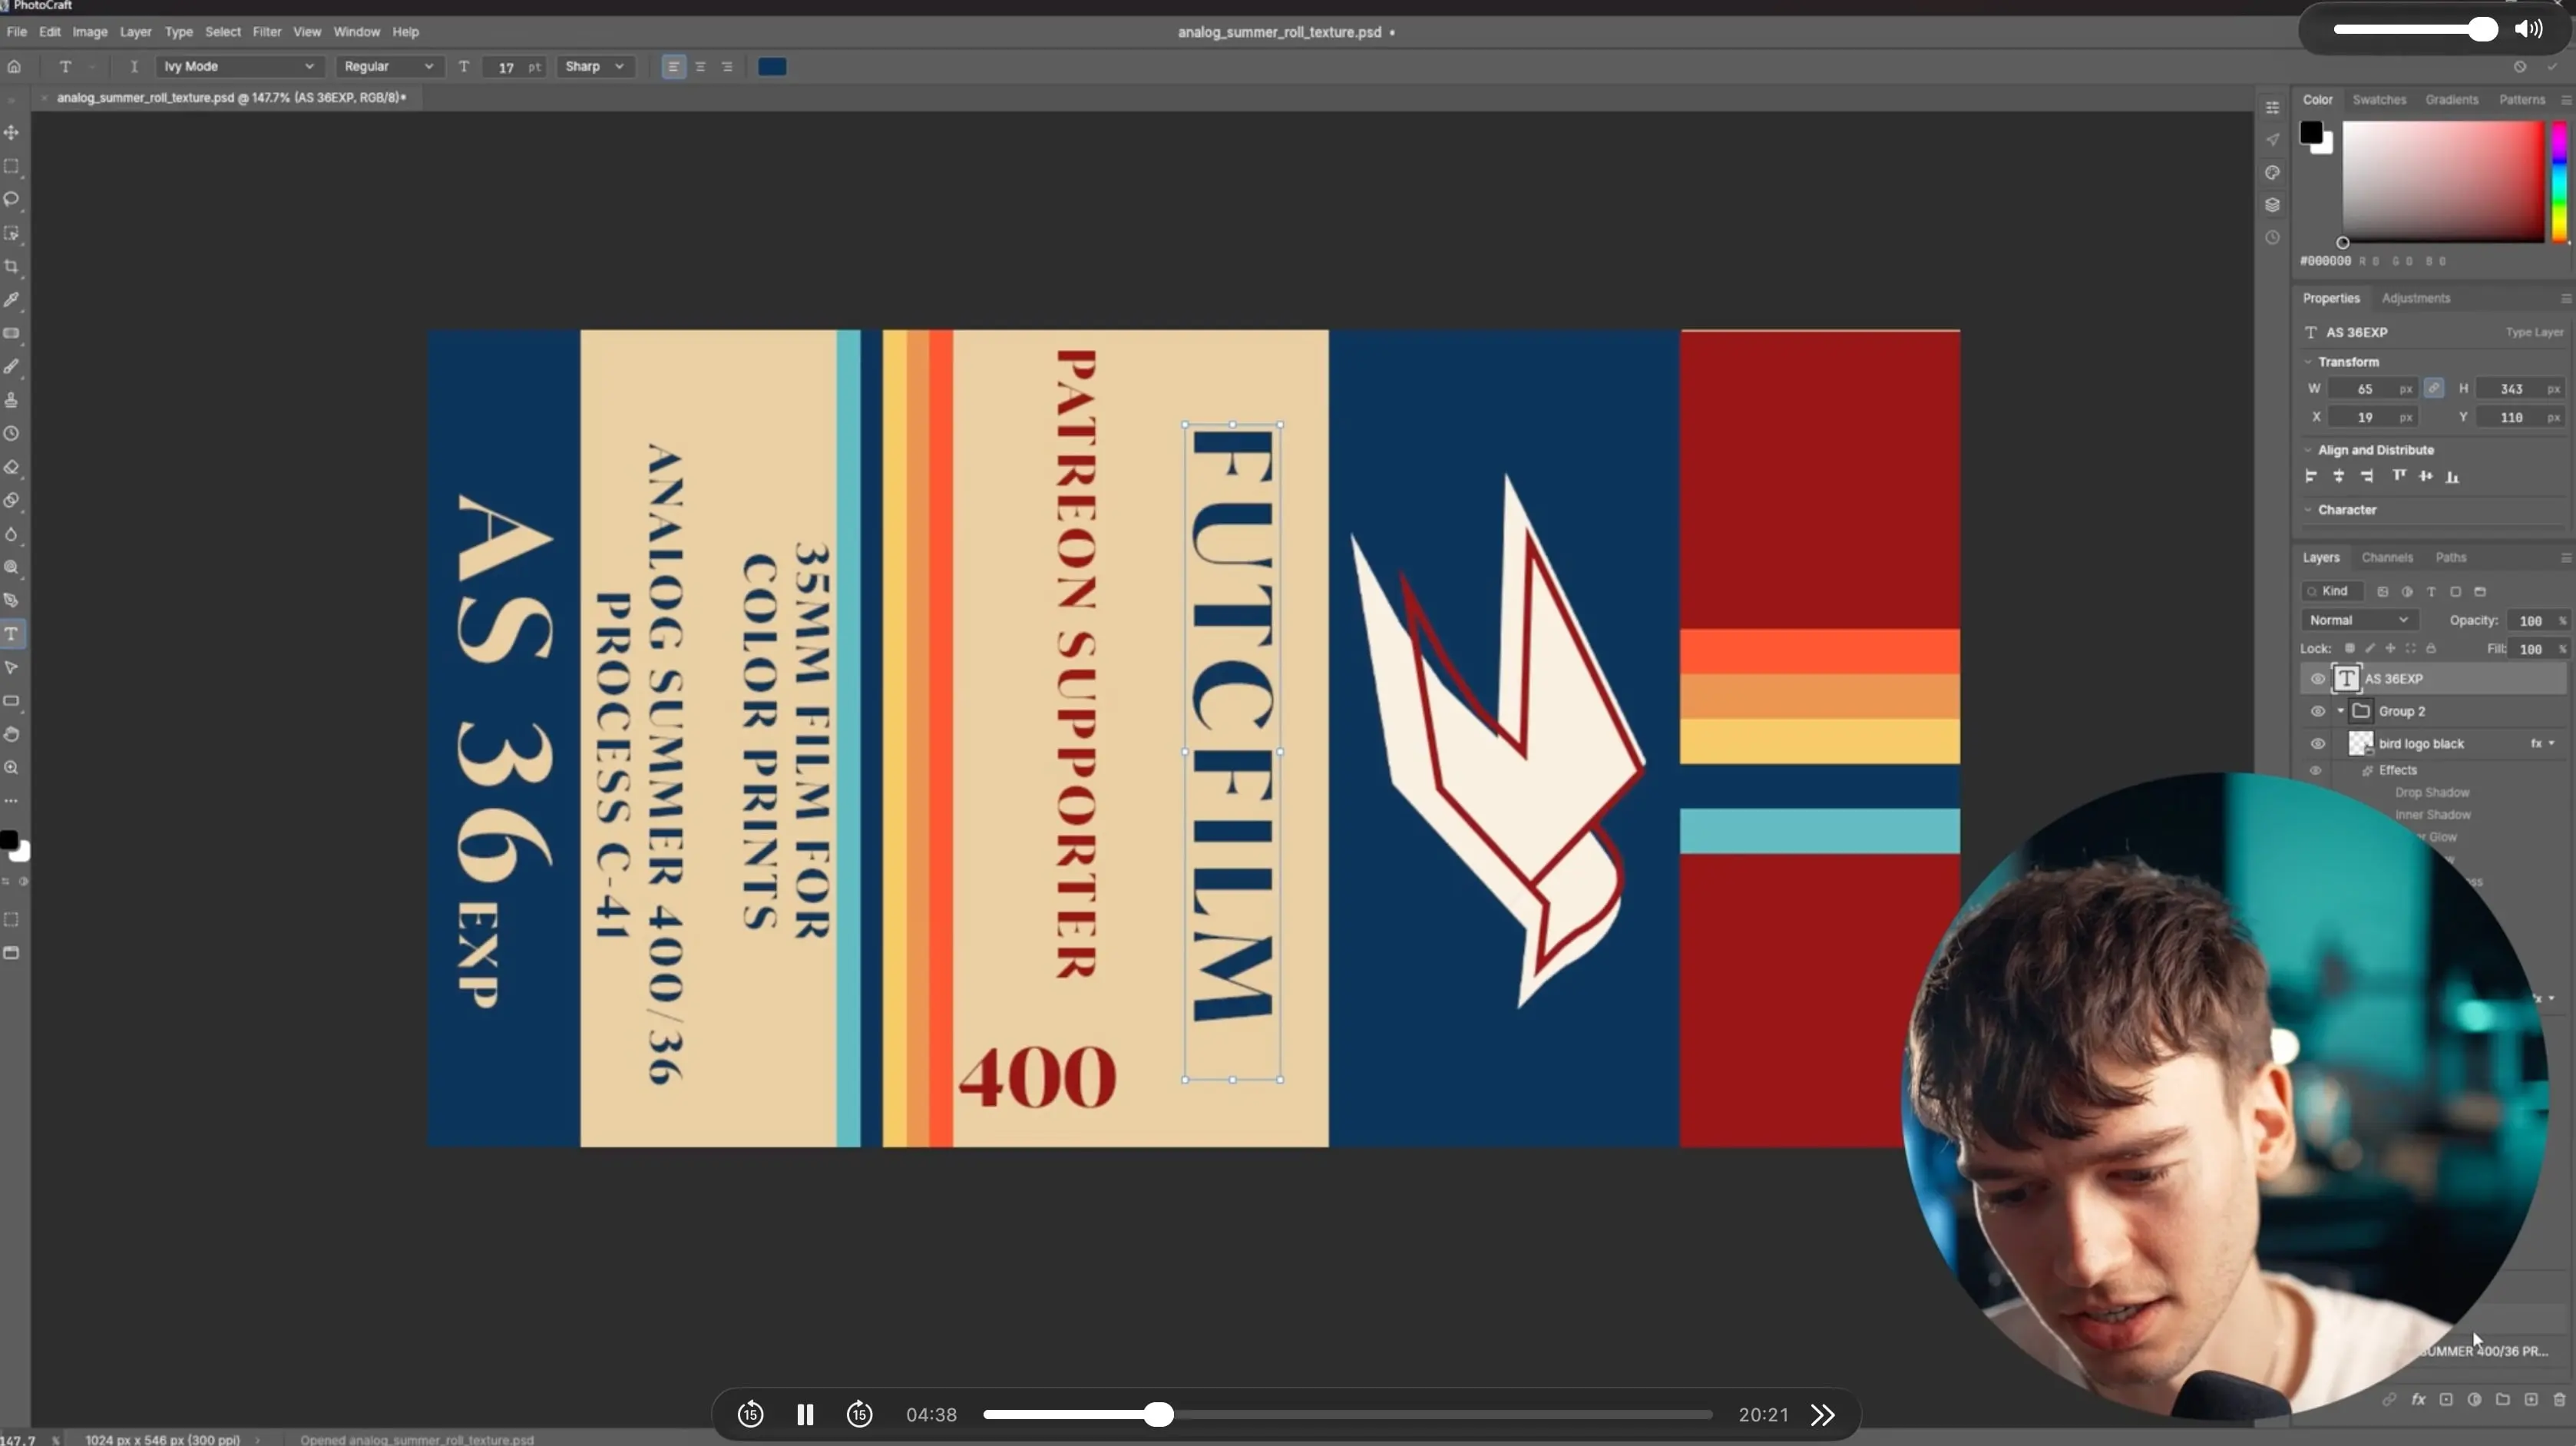
Task: Hide the Group 2 layer group
Action: tap(2317, 711)
